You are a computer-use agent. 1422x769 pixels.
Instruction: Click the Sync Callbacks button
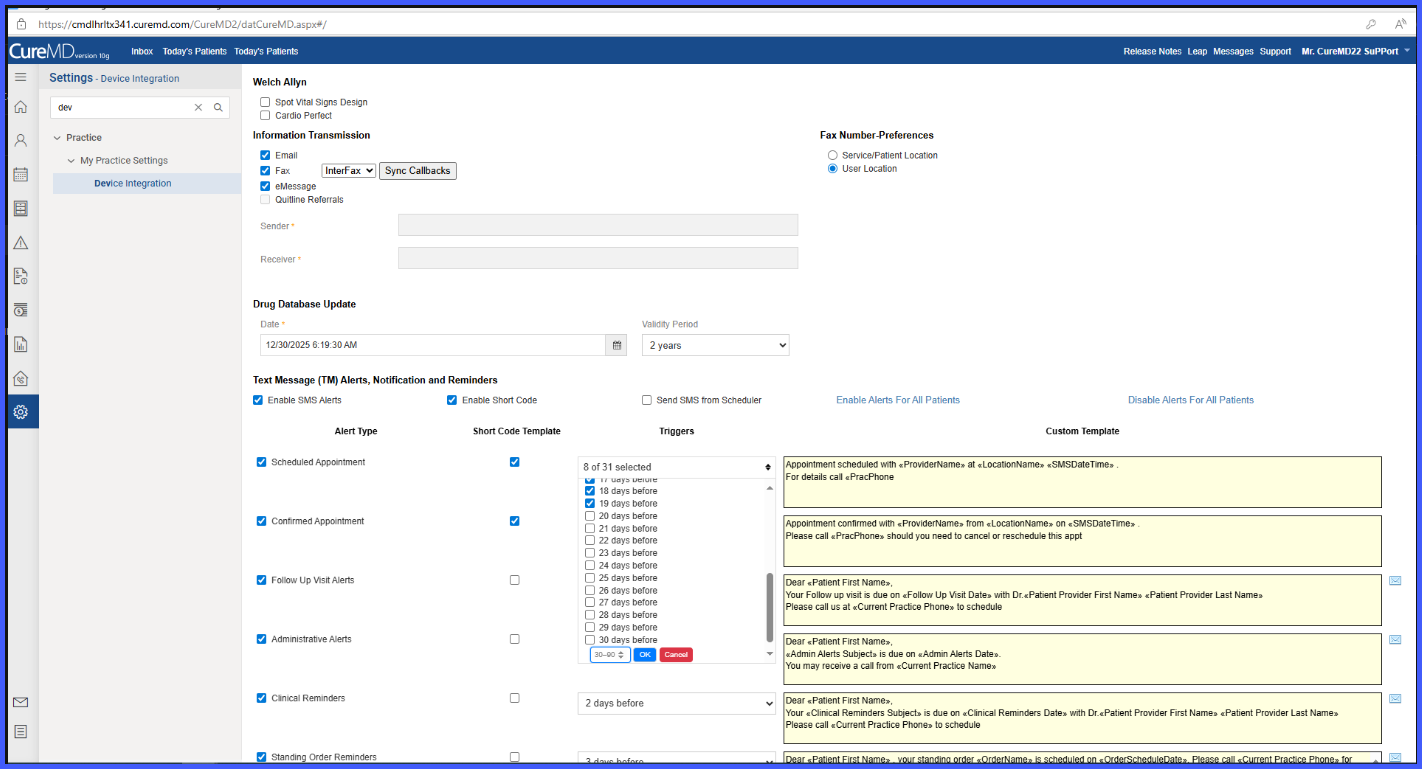point(418,171)
